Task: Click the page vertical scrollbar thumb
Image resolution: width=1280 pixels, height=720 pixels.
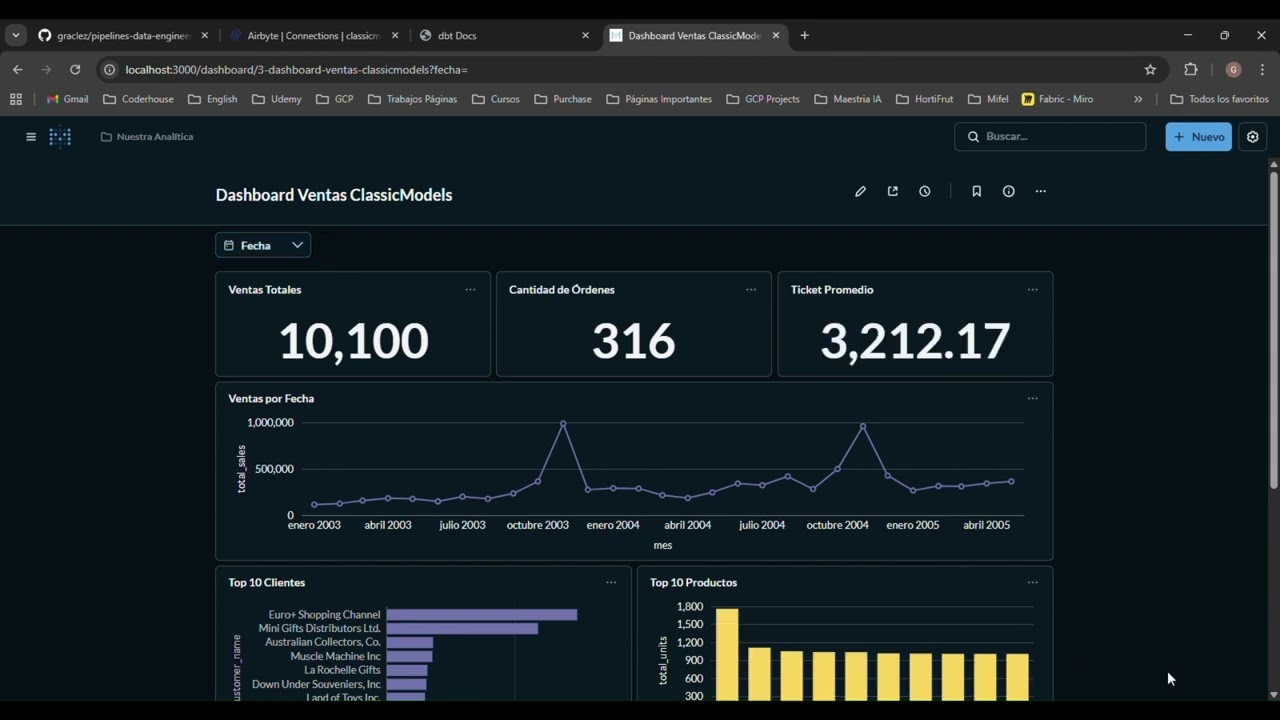Action: 1273,330
